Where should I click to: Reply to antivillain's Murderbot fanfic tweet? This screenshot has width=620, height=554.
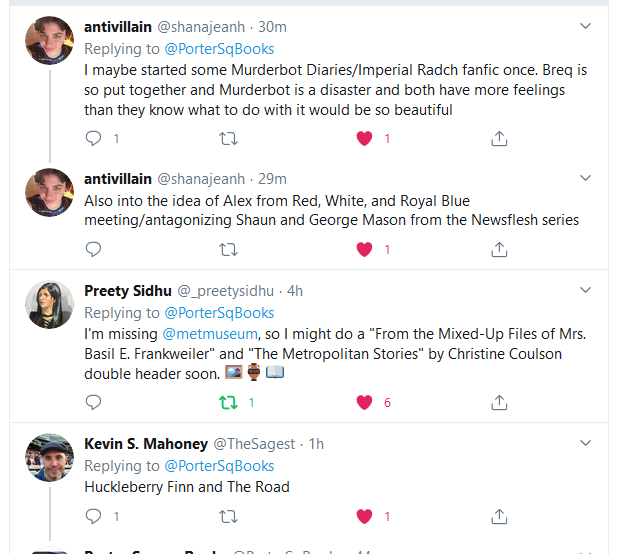[93, 139]
